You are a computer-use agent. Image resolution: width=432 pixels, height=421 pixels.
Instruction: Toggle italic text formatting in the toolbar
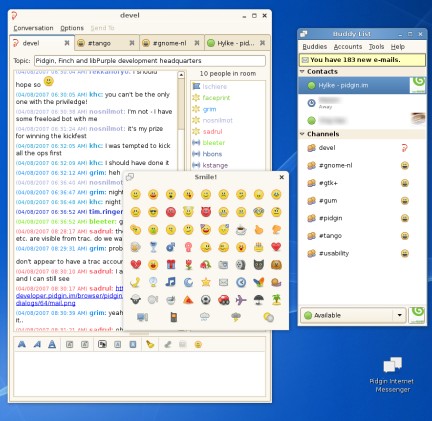click(37, 344)
